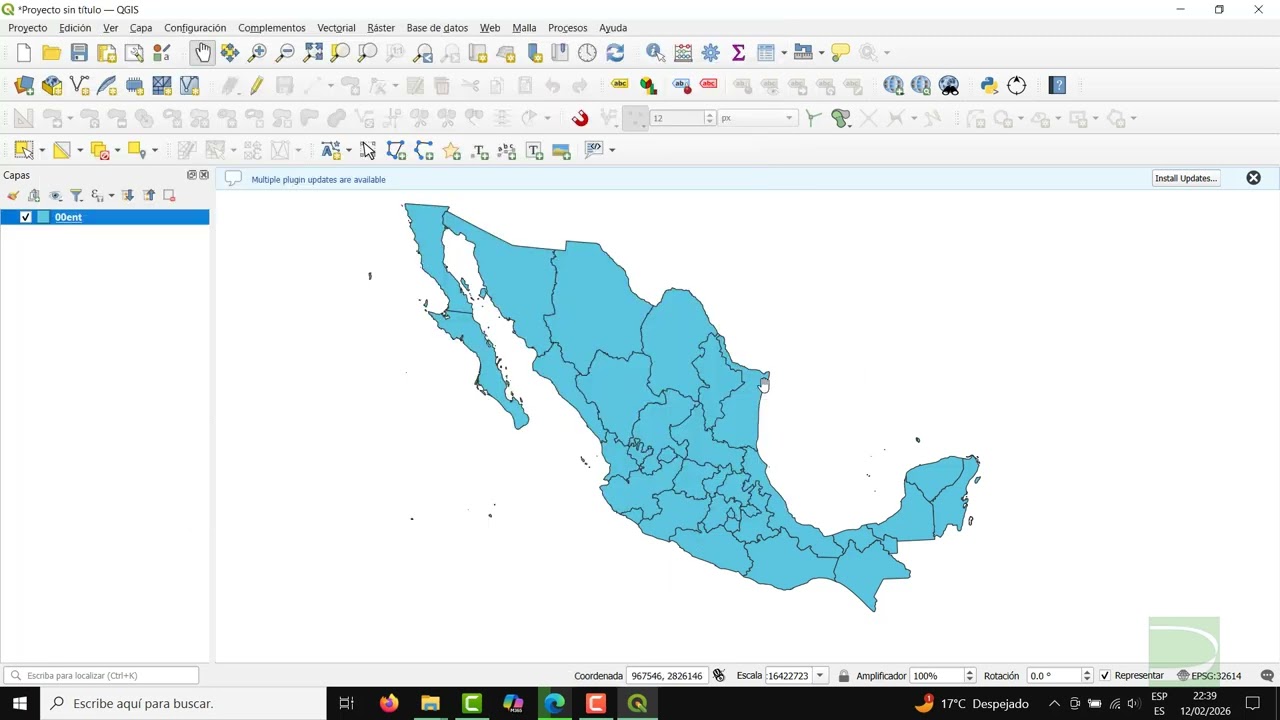The width and height of the screenshot is (1280, 720).
Task: Click the Zoom Full extent tool
Action: [313, 53]
